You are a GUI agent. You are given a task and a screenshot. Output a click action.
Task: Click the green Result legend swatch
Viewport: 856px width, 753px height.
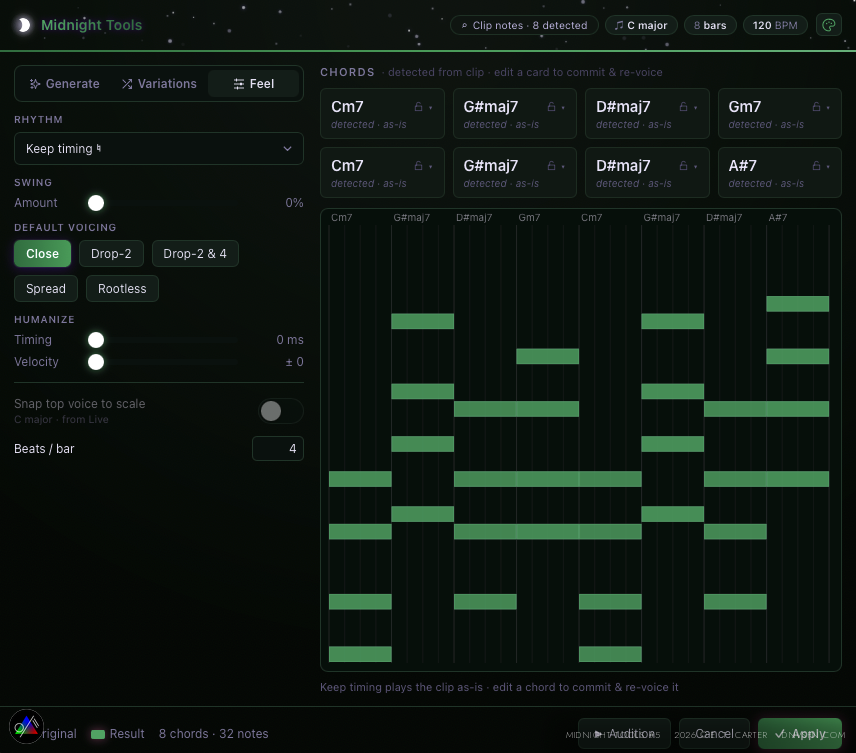(98, 734)
